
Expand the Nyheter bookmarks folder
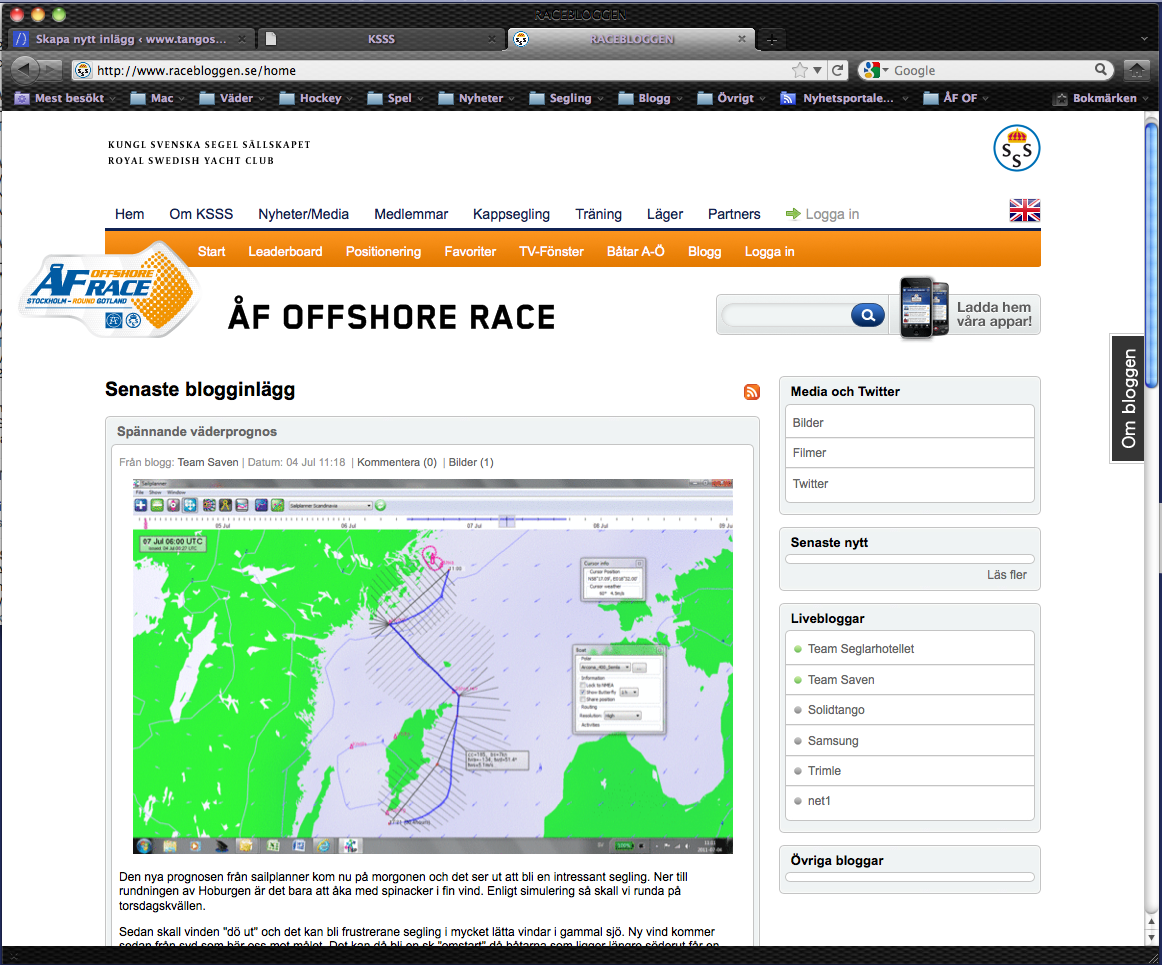click(x=476, y=98)
